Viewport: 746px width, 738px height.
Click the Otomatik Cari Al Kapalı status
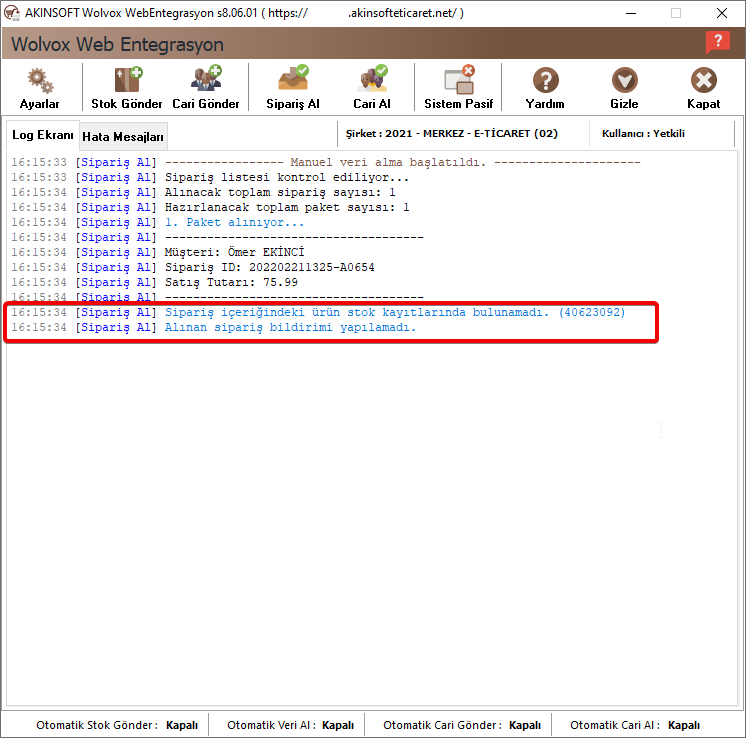point(635,725)
